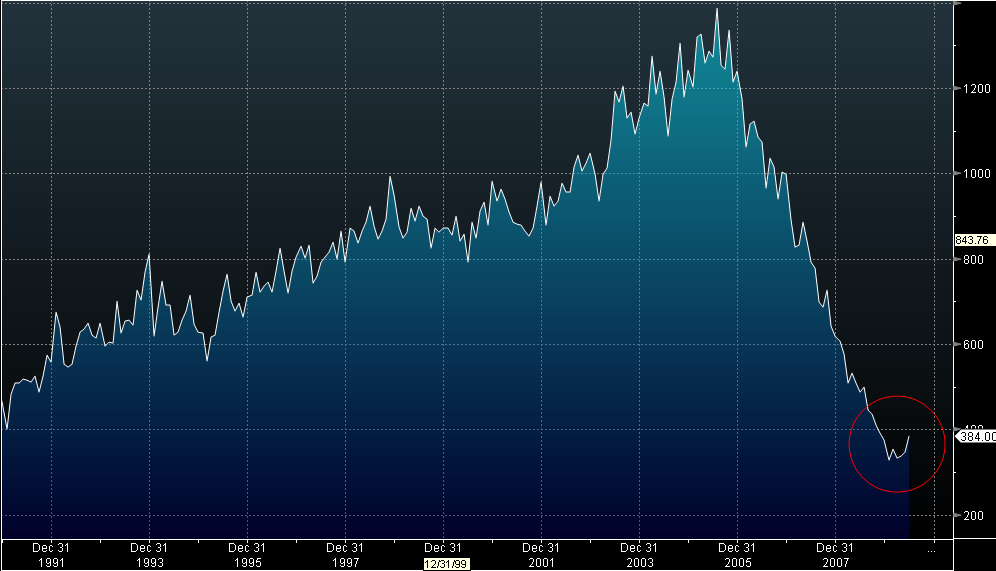Viewport: 996px width, 571px height.
Task: Click the Dec 31 2003 date label
Action: (x=638, y=555)
